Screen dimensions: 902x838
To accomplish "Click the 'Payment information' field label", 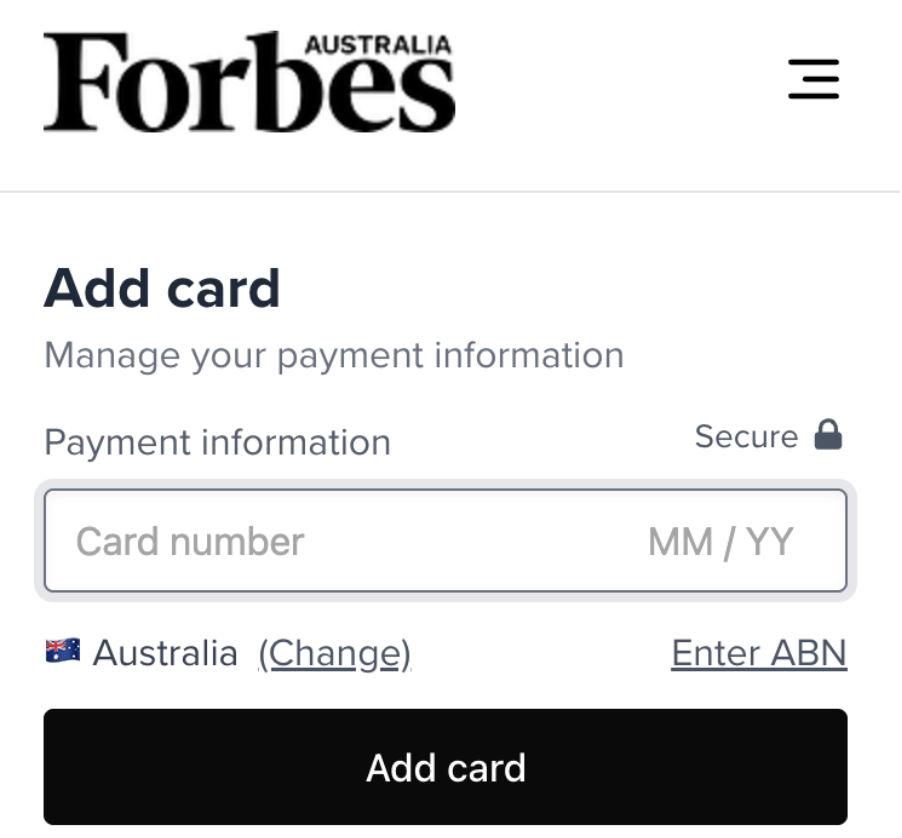I will 217,442.
